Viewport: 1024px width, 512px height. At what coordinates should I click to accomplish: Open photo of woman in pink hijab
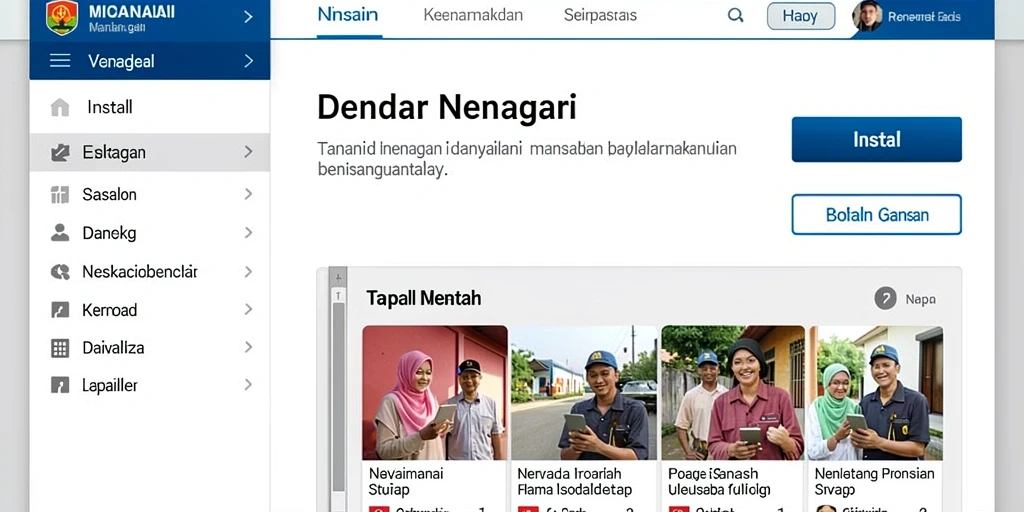pyautogui.click(x=435, y=393)
